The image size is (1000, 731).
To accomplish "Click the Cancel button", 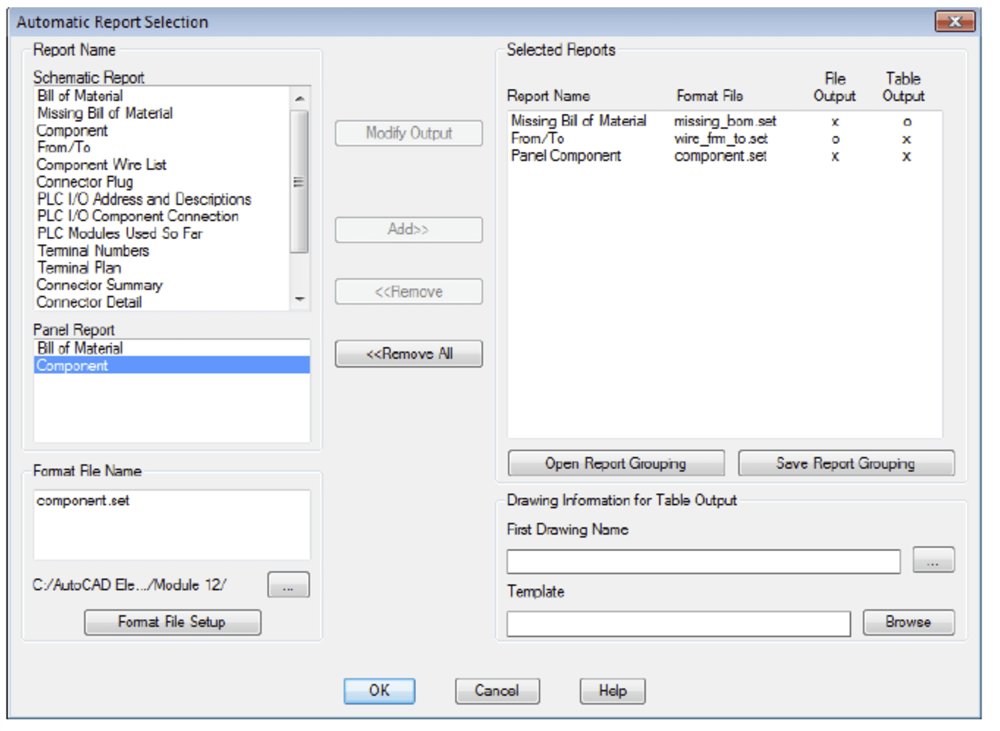I will (x=497, y=691).
